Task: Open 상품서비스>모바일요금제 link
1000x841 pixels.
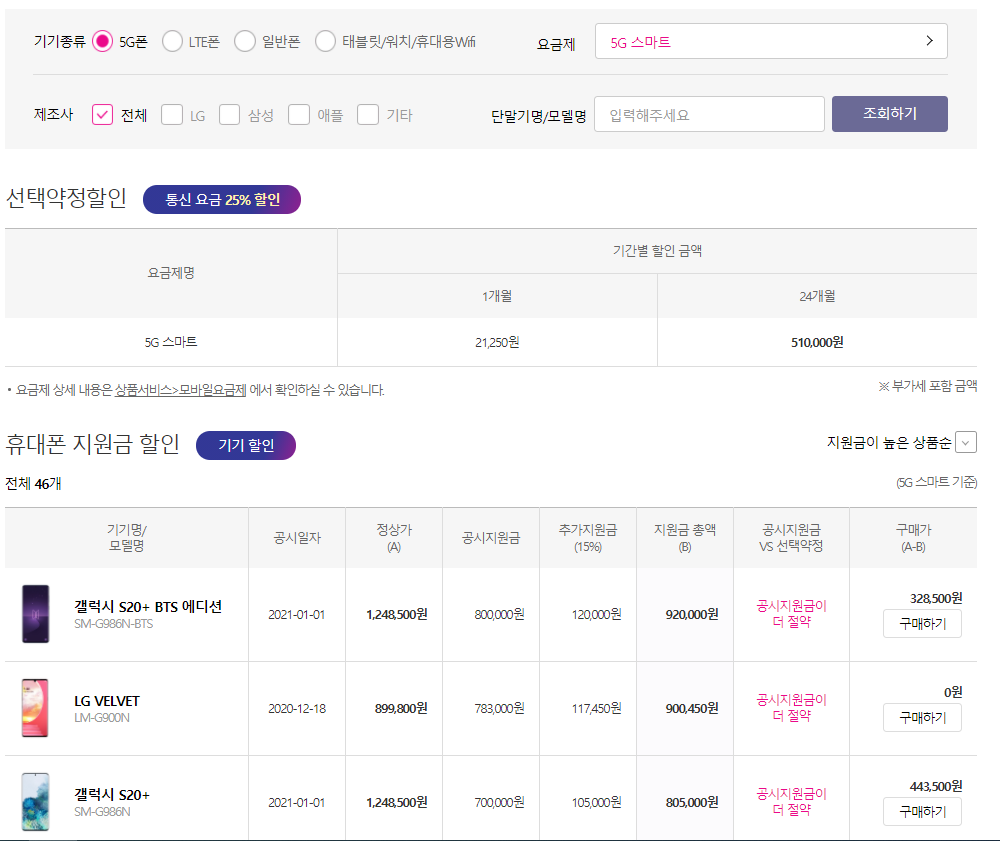Action: coord(180,390)
